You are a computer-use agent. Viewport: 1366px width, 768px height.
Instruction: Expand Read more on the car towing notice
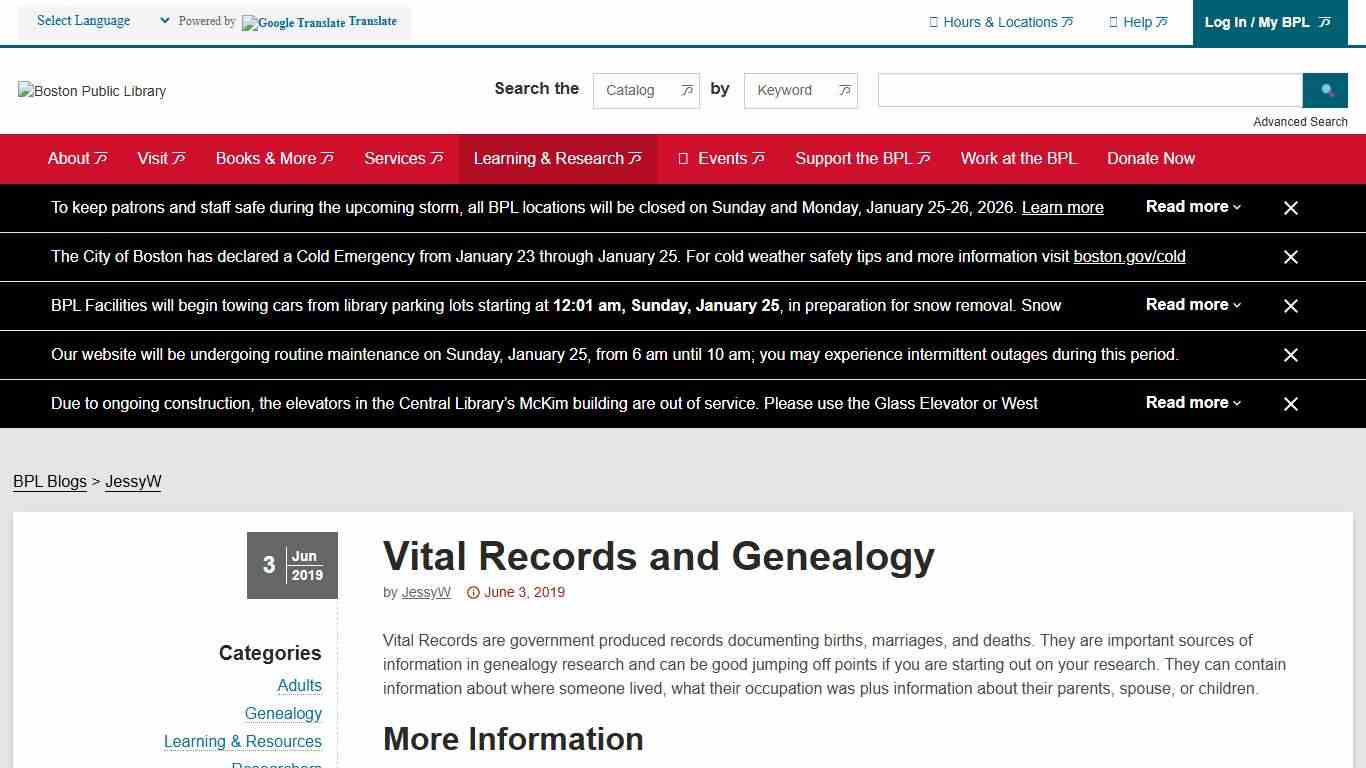coord(1192,305)
